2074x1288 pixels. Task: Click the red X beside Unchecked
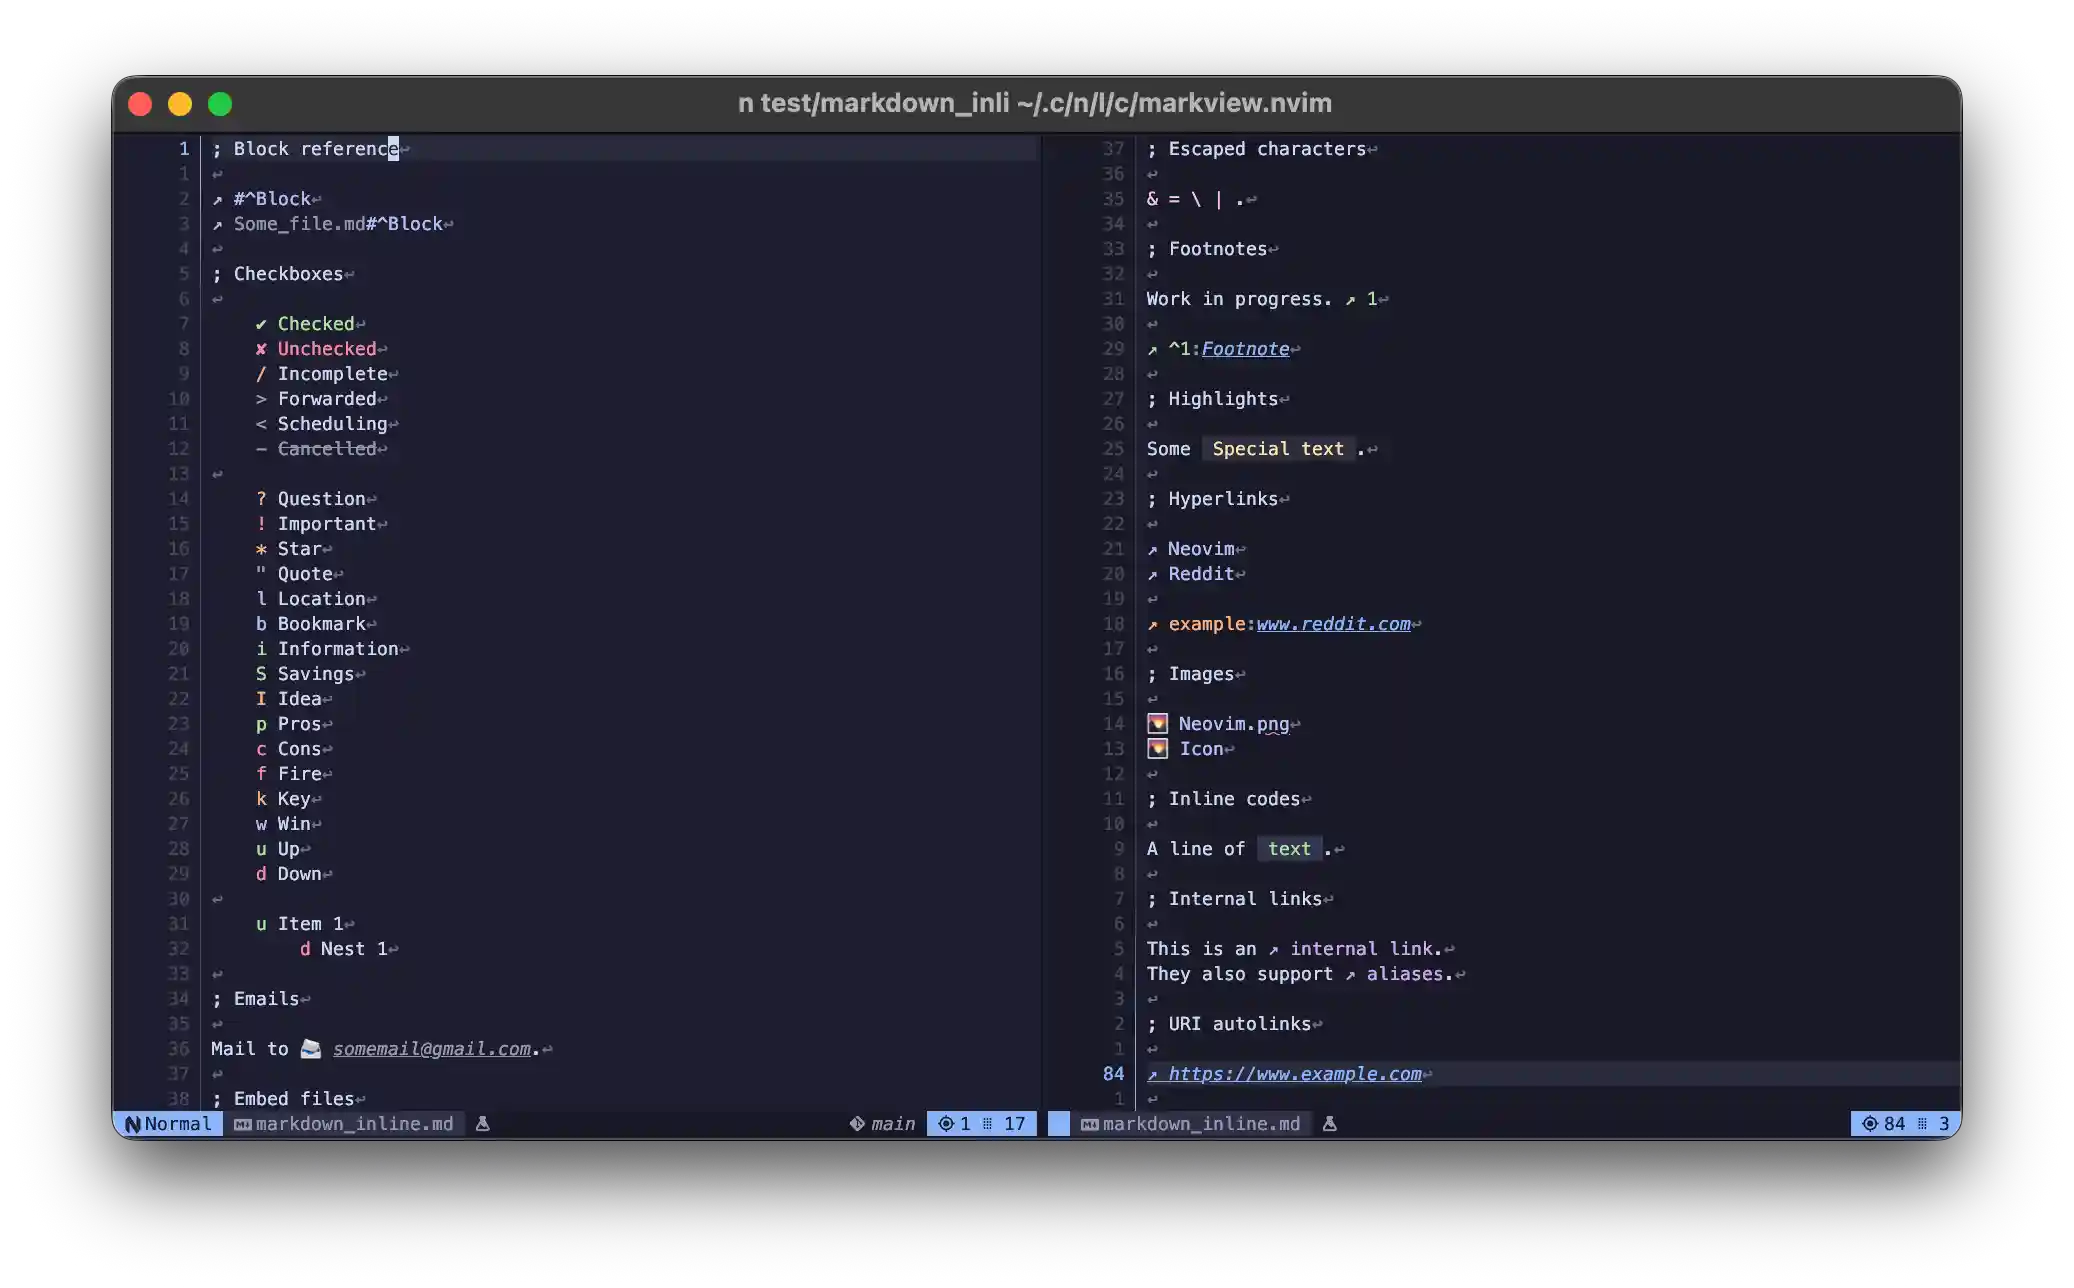[261, 349]
